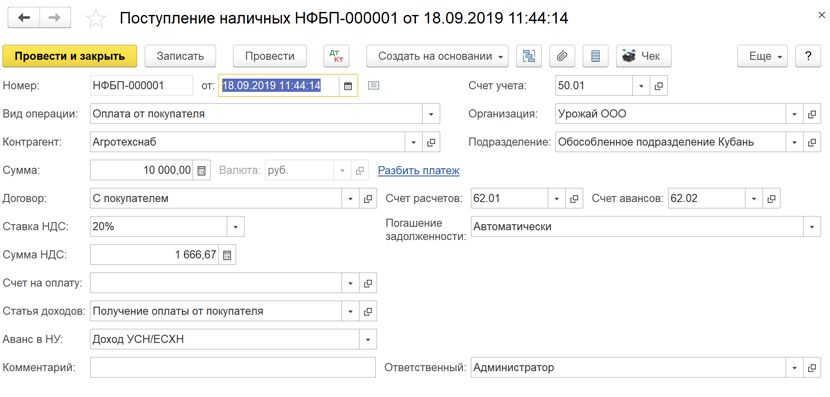Open the Ответственный Администратор record
Screen dimensions: 830x397
click(x=812, y=367)
